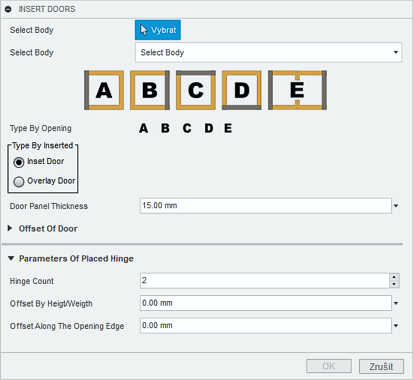
Task: Choose door opening type B image
Action: tap(150, 90)
